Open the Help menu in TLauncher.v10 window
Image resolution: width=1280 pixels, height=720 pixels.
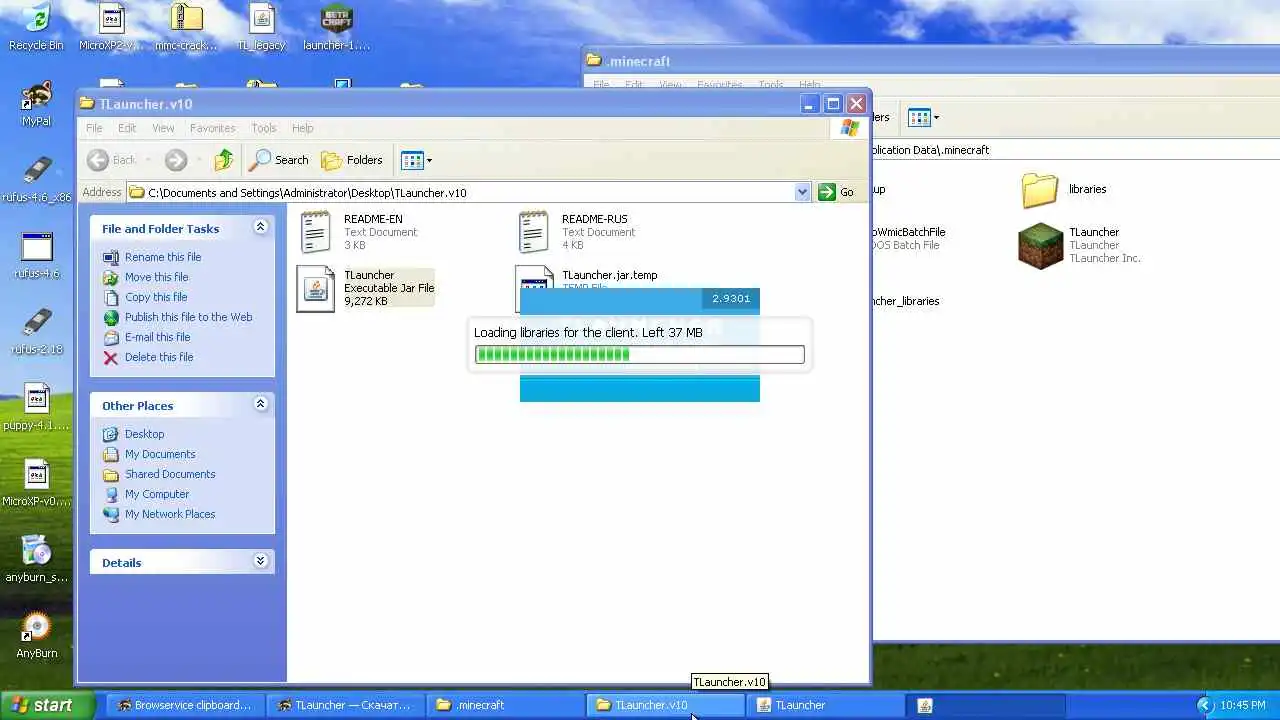(x=302, y=128)
